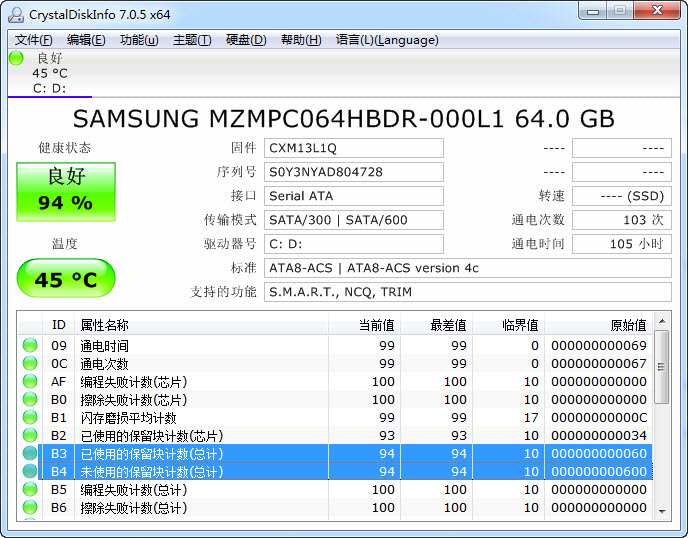Close the CrystalDiskInfo window
The height and width of the screenshot is (538, 688).
pyautogui.click(x=657, y=11)
